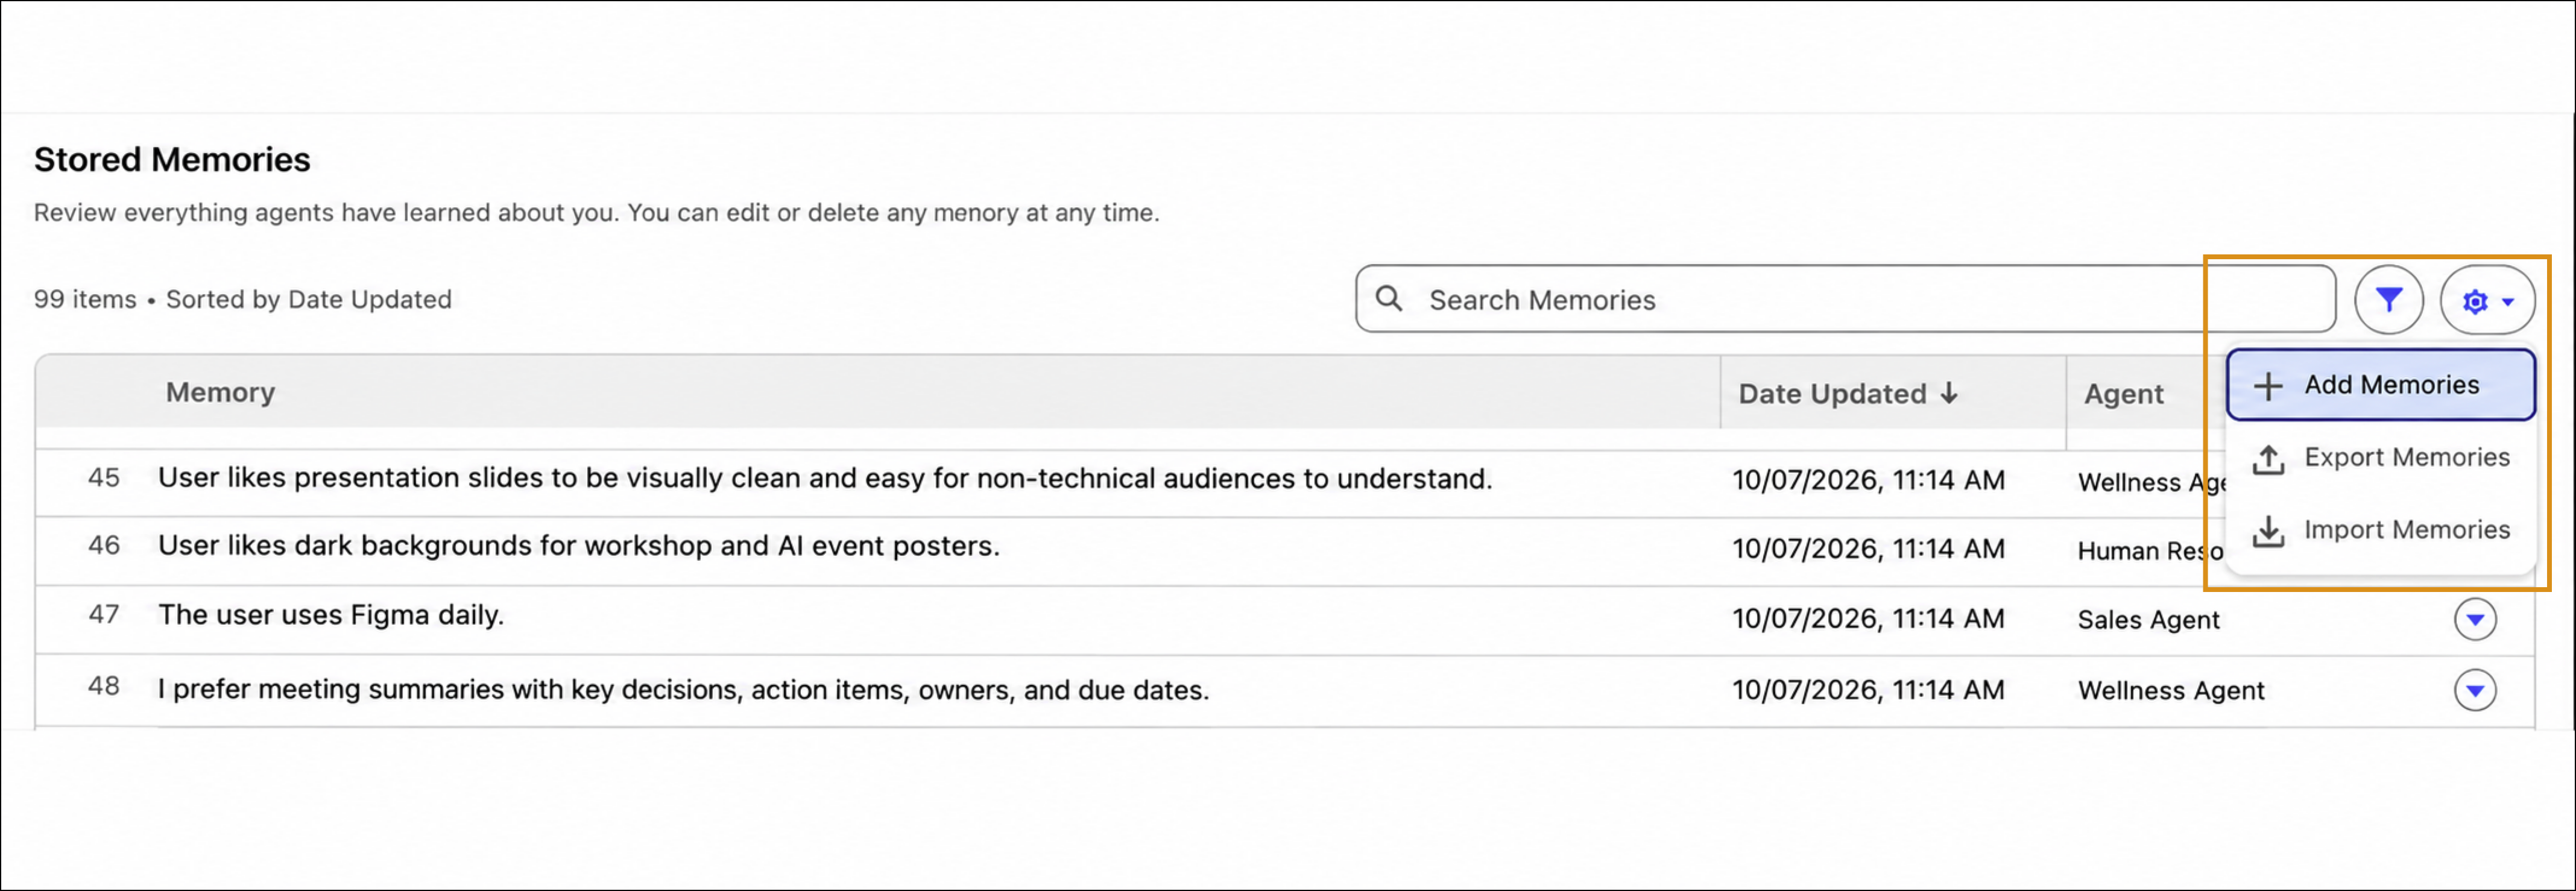Click date cell of row 45
2576x891 pixels.
pos(1868,480)
